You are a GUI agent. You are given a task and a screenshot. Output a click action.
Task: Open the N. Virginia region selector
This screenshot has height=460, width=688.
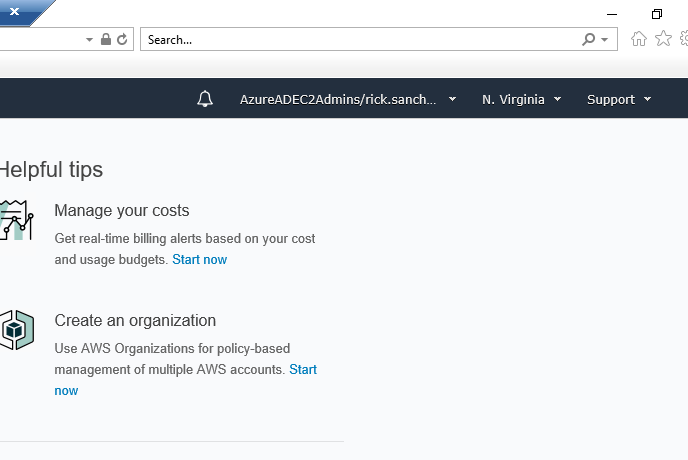pos(522,100)
